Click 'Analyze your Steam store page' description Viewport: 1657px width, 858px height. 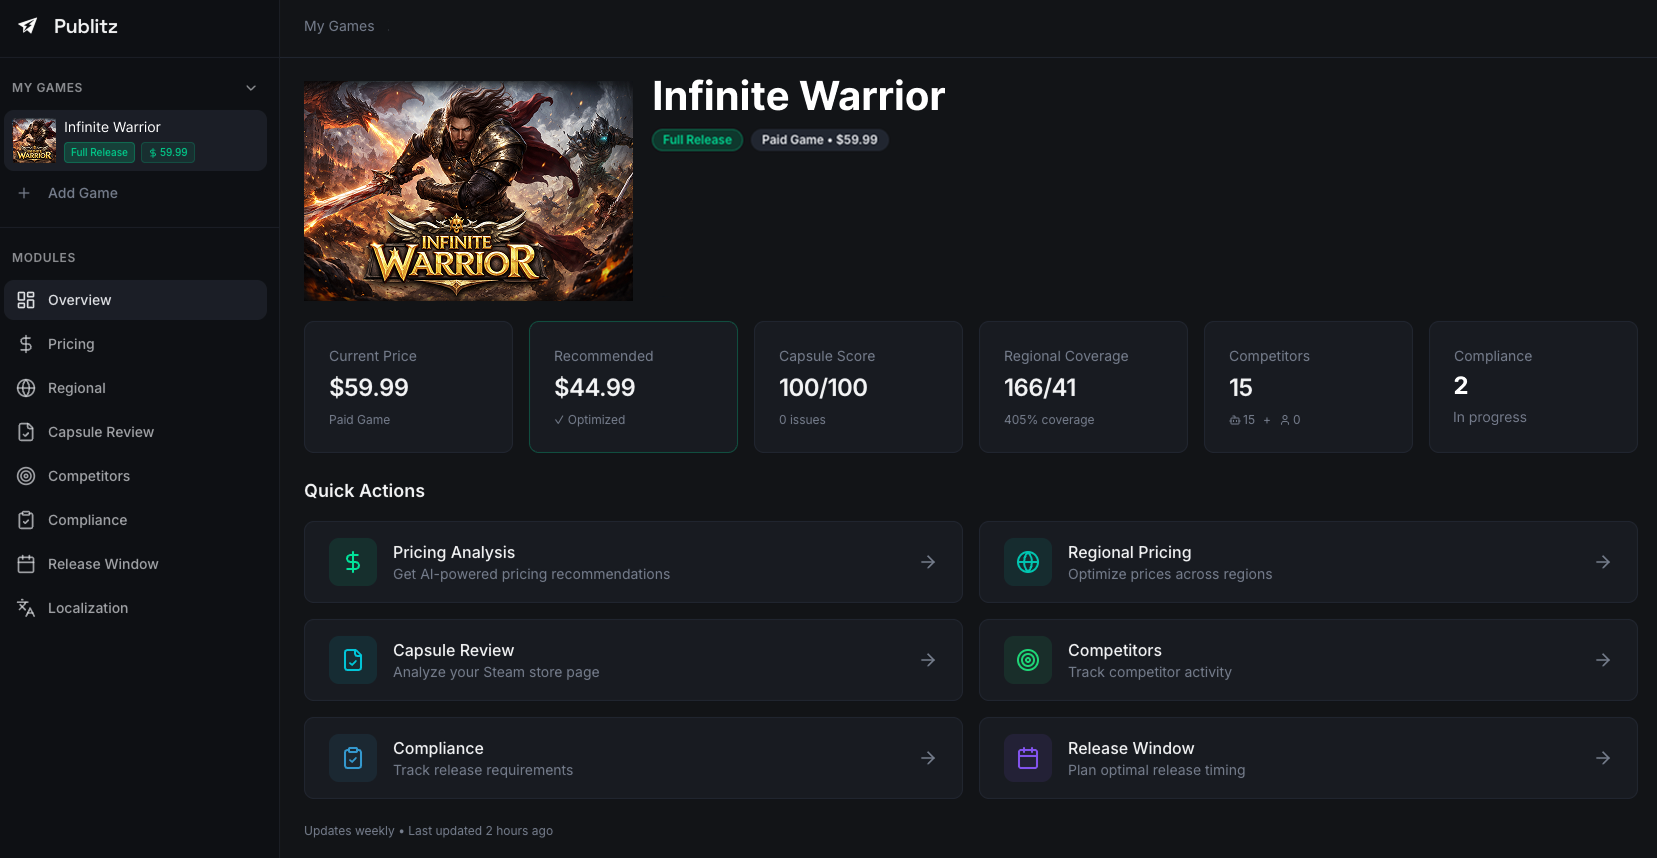[x=496, y=672]
